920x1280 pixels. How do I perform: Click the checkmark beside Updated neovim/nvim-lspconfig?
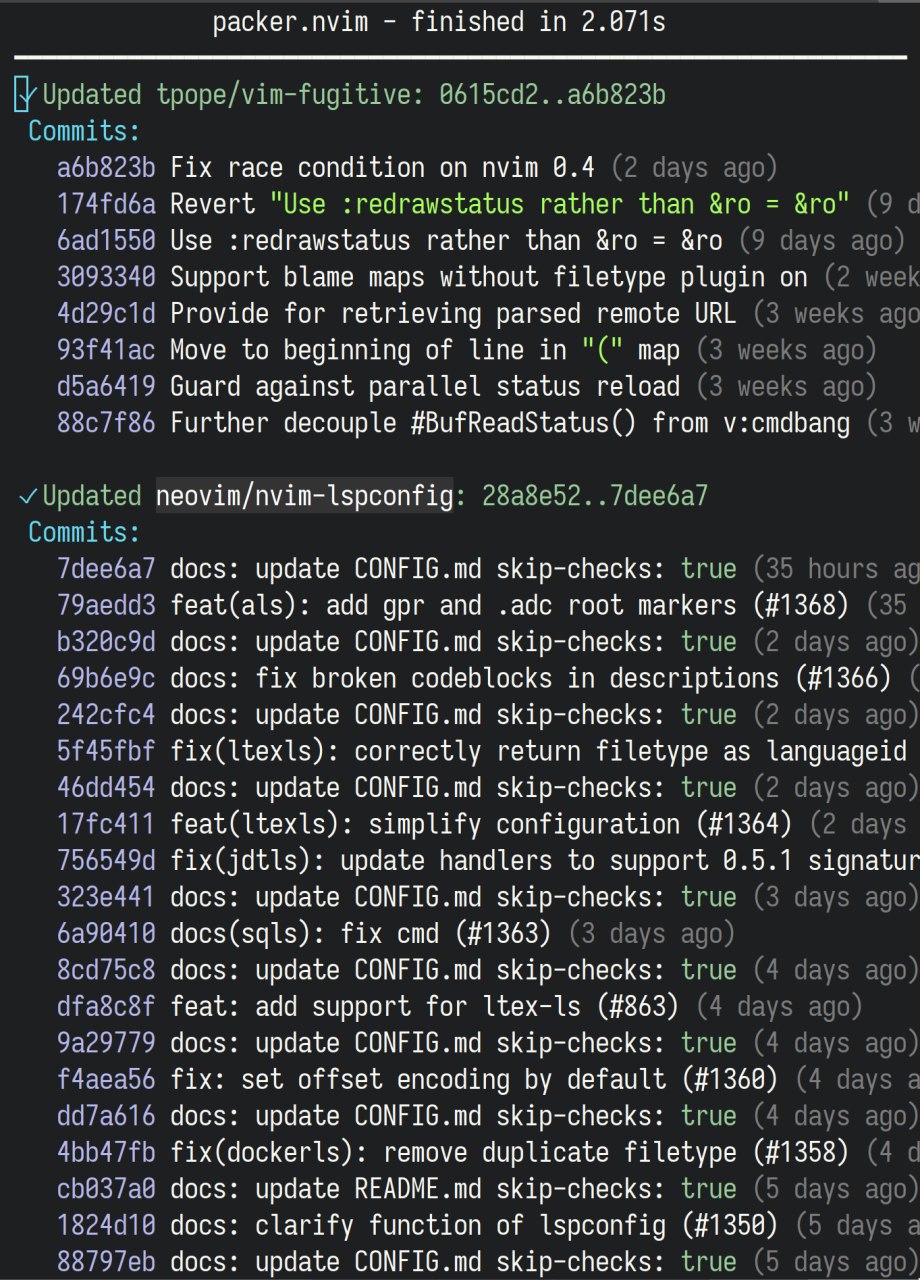point(28,496)
